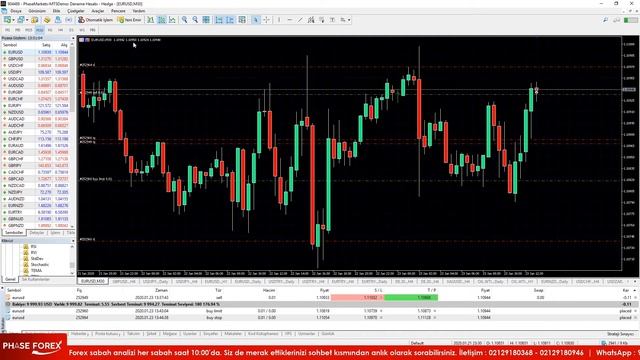Open the profiles dropdown arrow
Image resolution: width=640 pixels, height=360 pixels.
coord(27,20)
